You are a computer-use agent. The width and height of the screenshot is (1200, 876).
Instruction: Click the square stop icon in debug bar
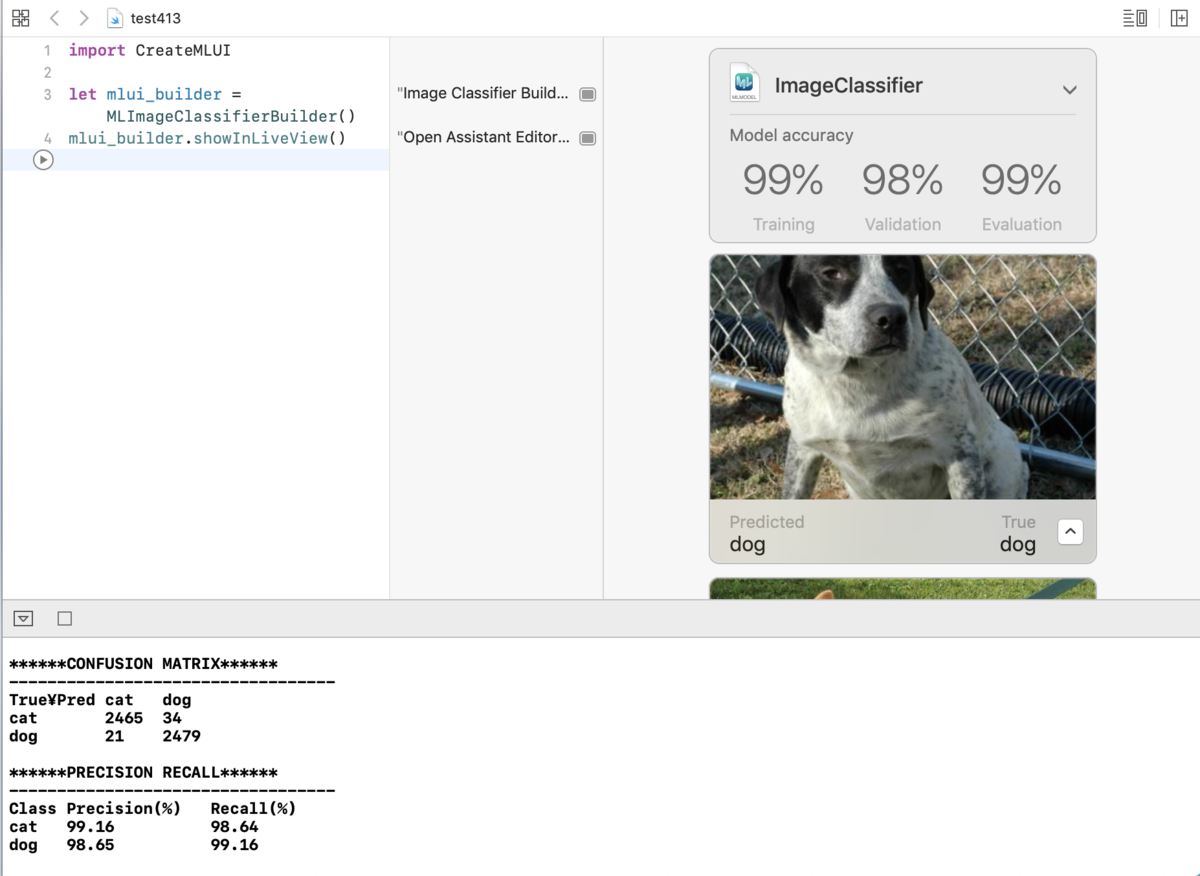65,619
